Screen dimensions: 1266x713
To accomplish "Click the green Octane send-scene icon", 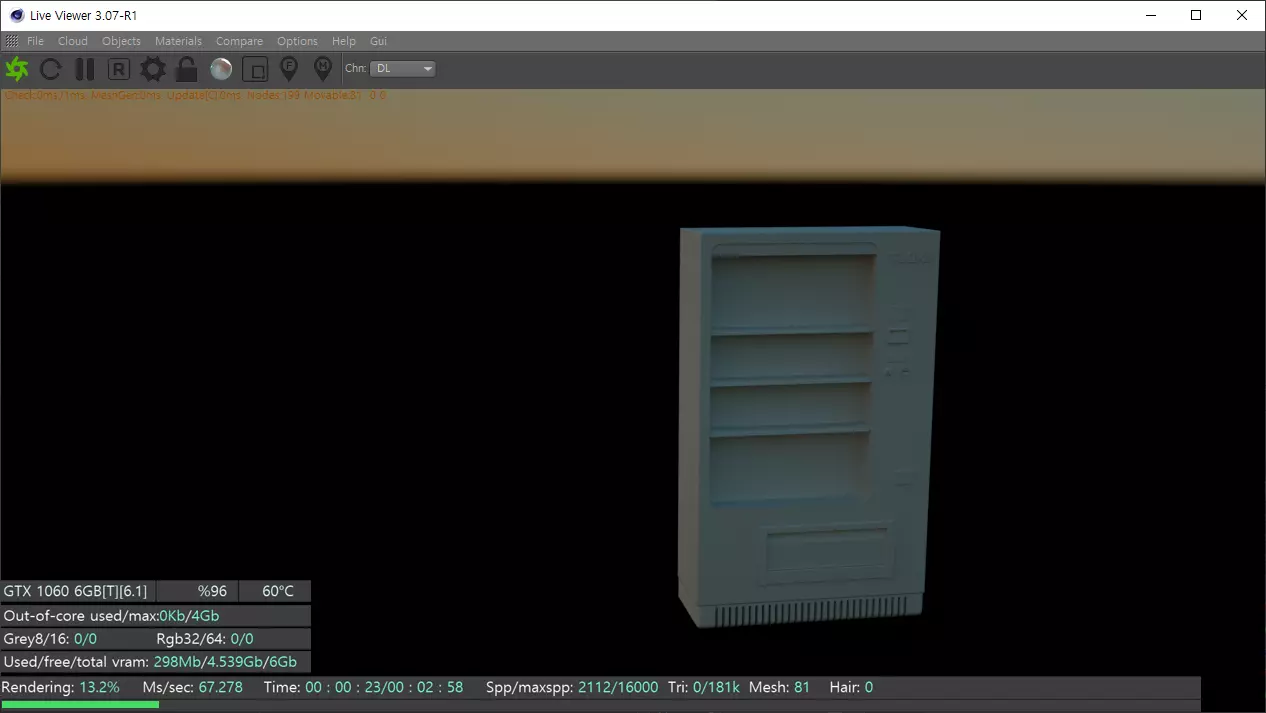I will (17, 69).
